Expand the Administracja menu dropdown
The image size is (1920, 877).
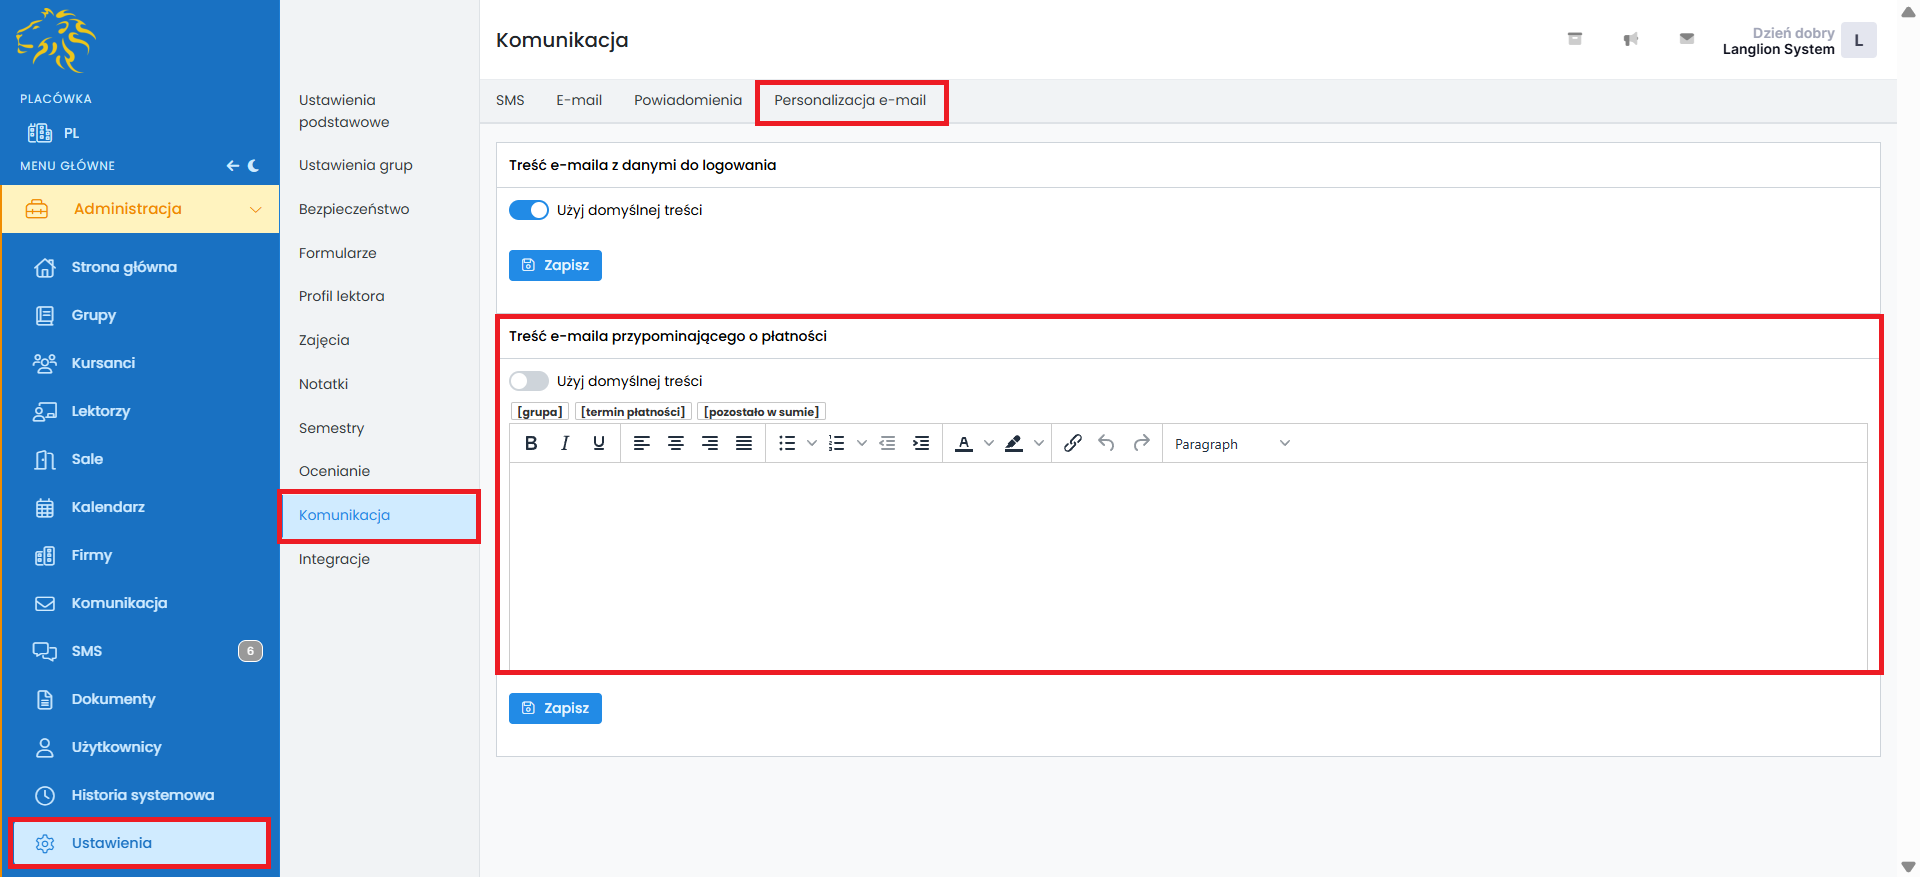(255, 209)
